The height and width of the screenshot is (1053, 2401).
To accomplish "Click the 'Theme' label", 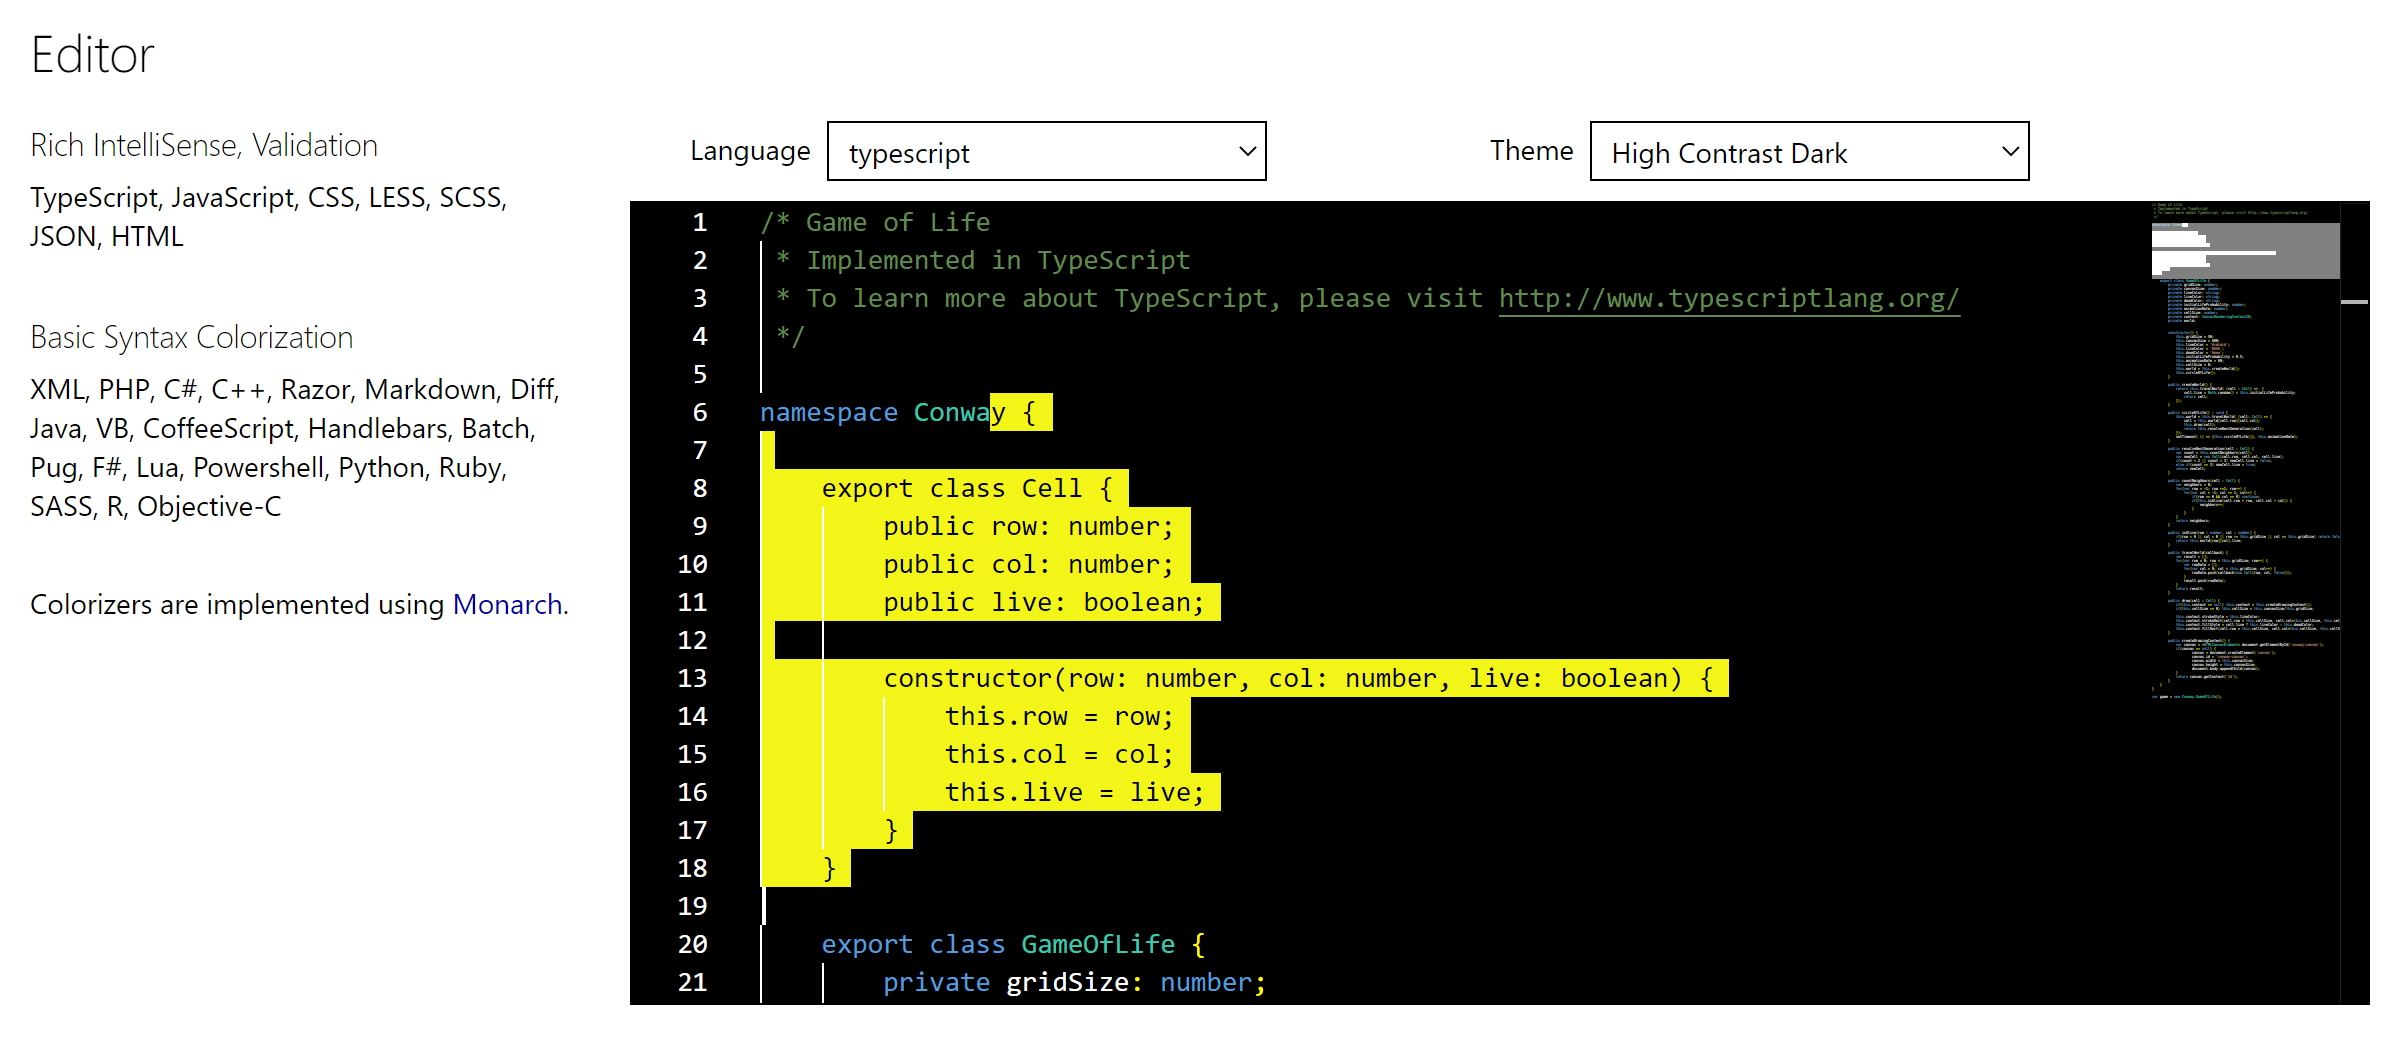I will (1531, 151).
